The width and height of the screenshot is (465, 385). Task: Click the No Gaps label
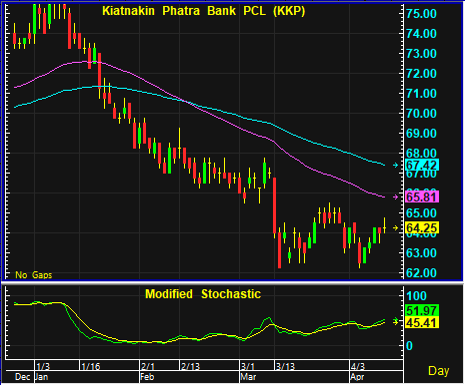34,275
